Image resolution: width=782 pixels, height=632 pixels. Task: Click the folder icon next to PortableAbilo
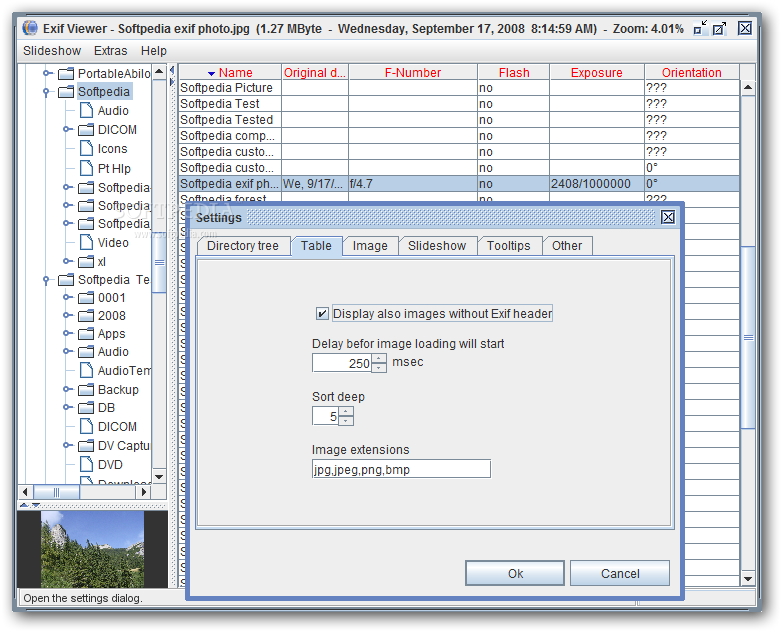66,74
